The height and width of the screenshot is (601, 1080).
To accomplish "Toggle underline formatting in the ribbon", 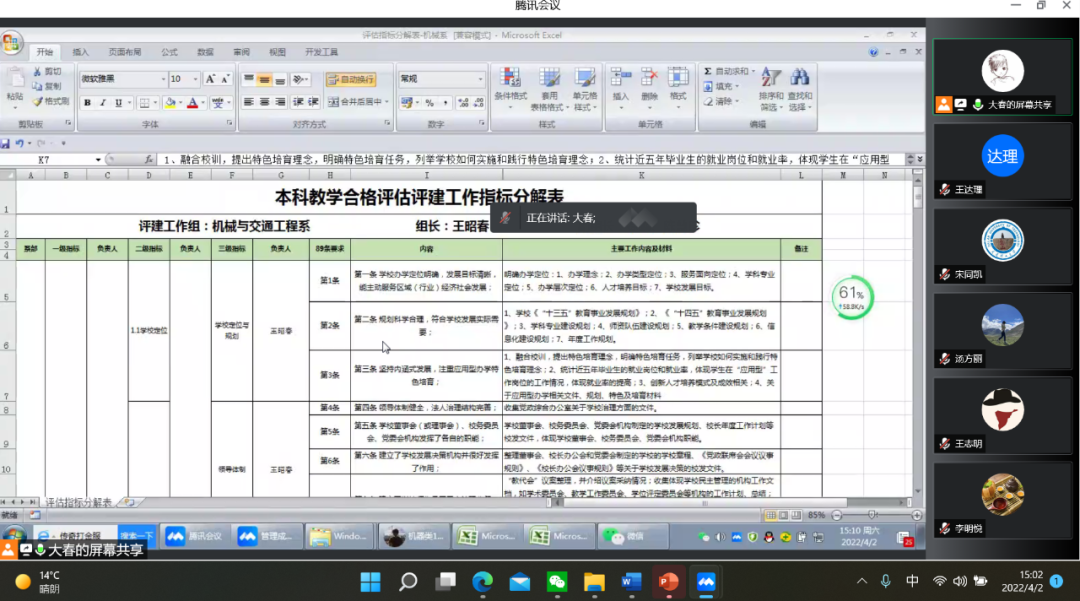I will [x=119, y=102].
